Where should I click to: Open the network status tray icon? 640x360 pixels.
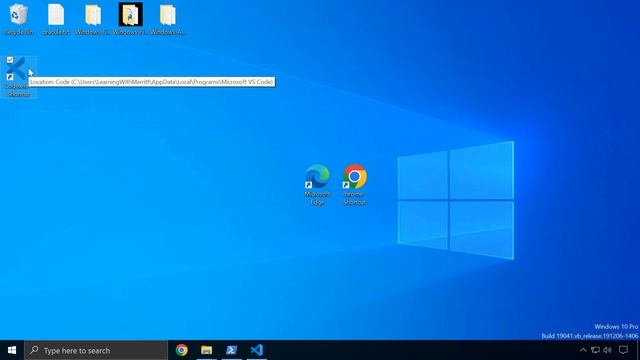coord(596,350)
